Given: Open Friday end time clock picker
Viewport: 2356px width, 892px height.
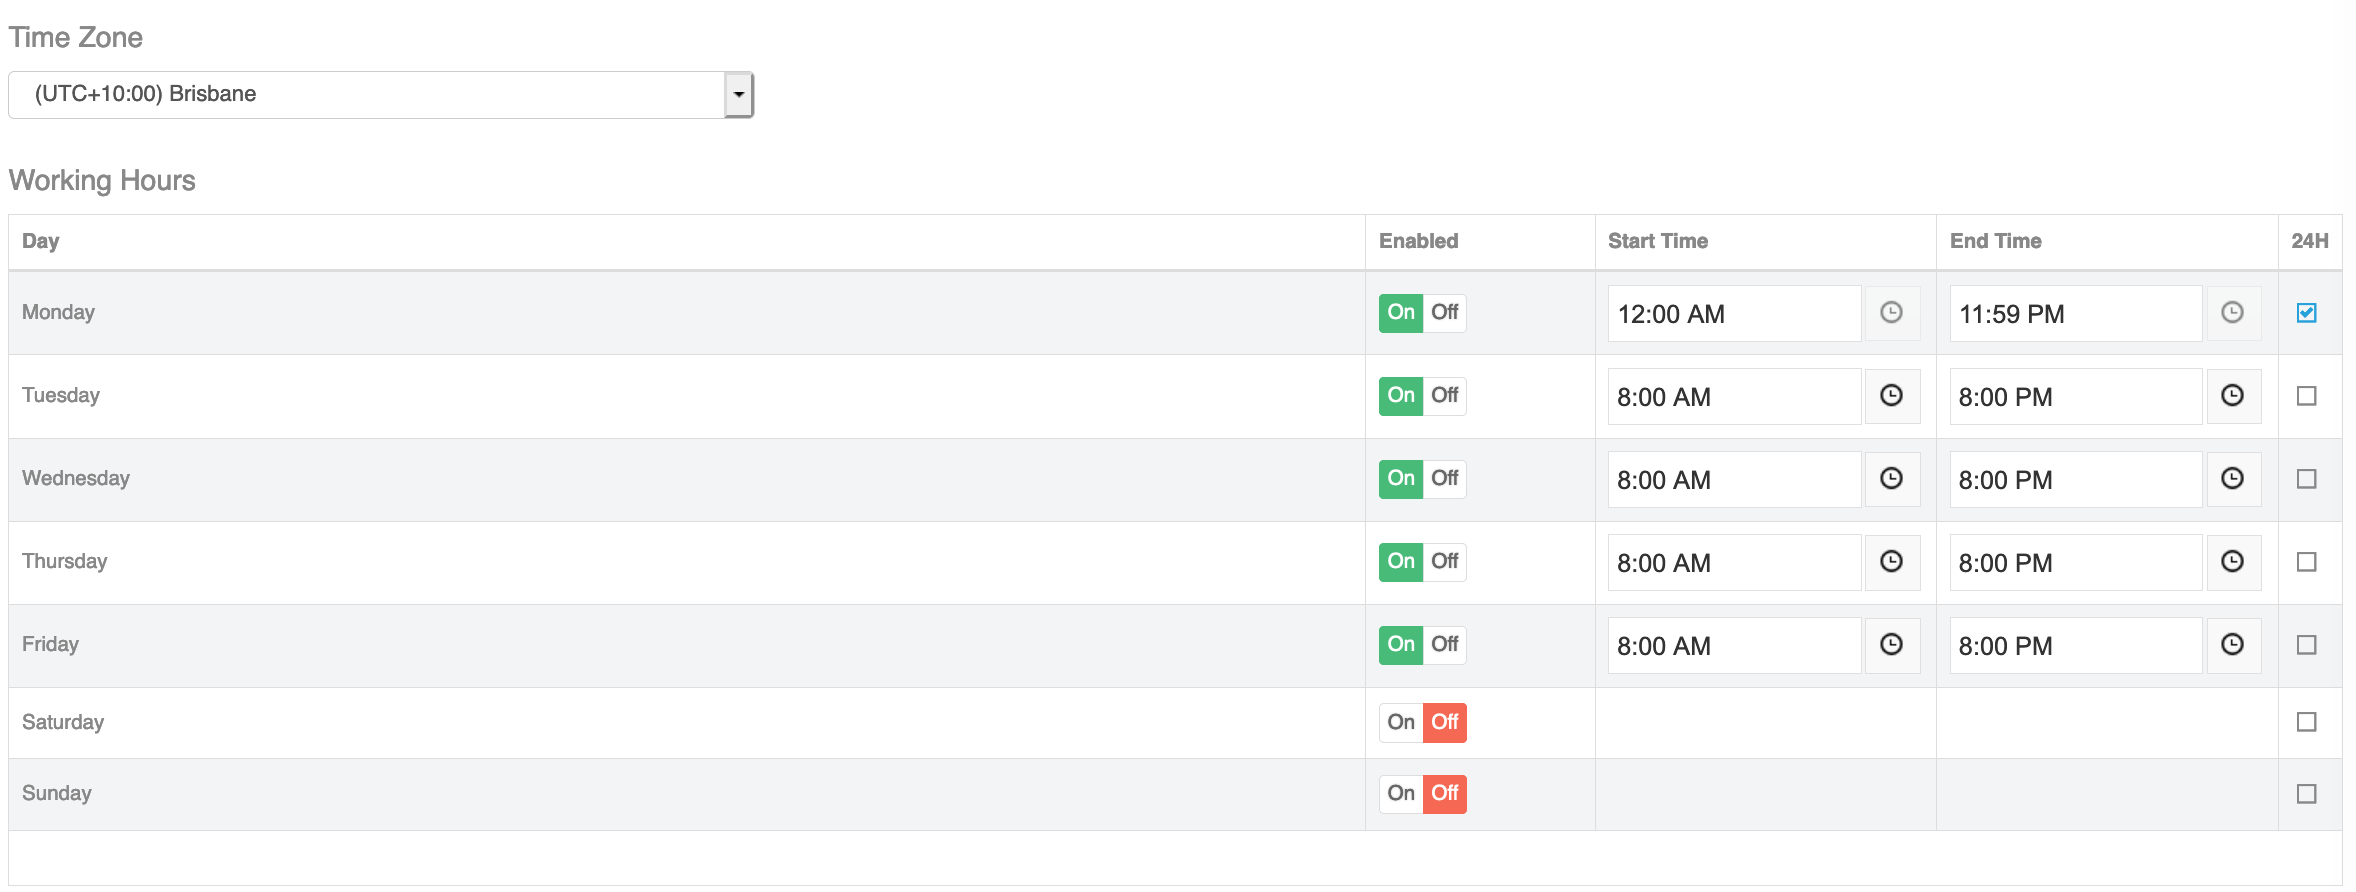Looking at the screenshot, I should coord(2232,645).
